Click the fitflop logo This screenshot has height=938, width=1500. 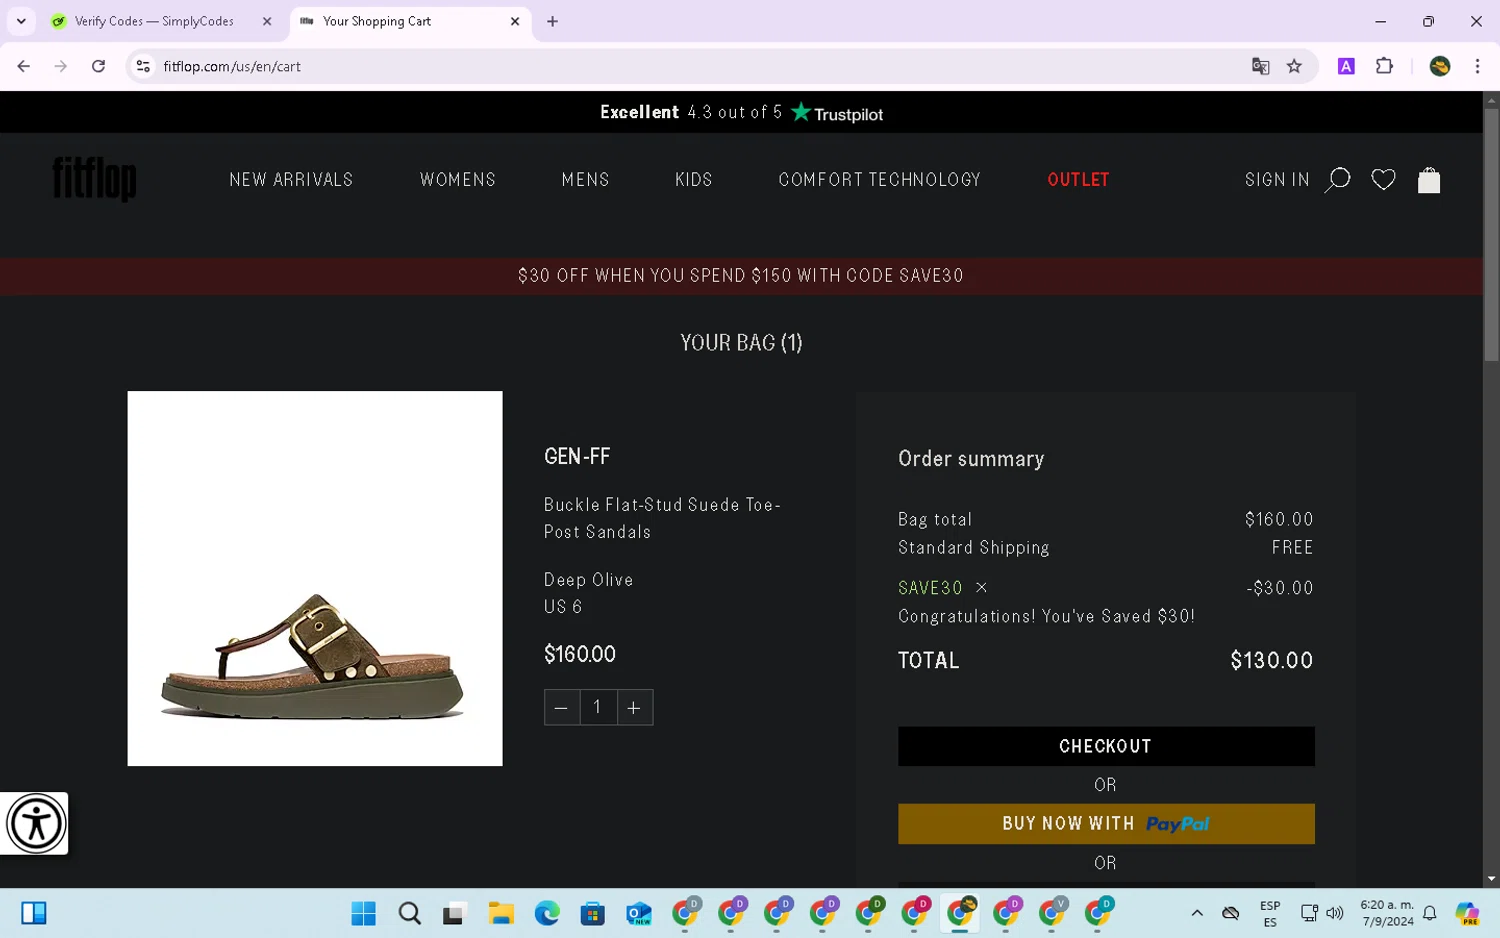coord(94,179)
